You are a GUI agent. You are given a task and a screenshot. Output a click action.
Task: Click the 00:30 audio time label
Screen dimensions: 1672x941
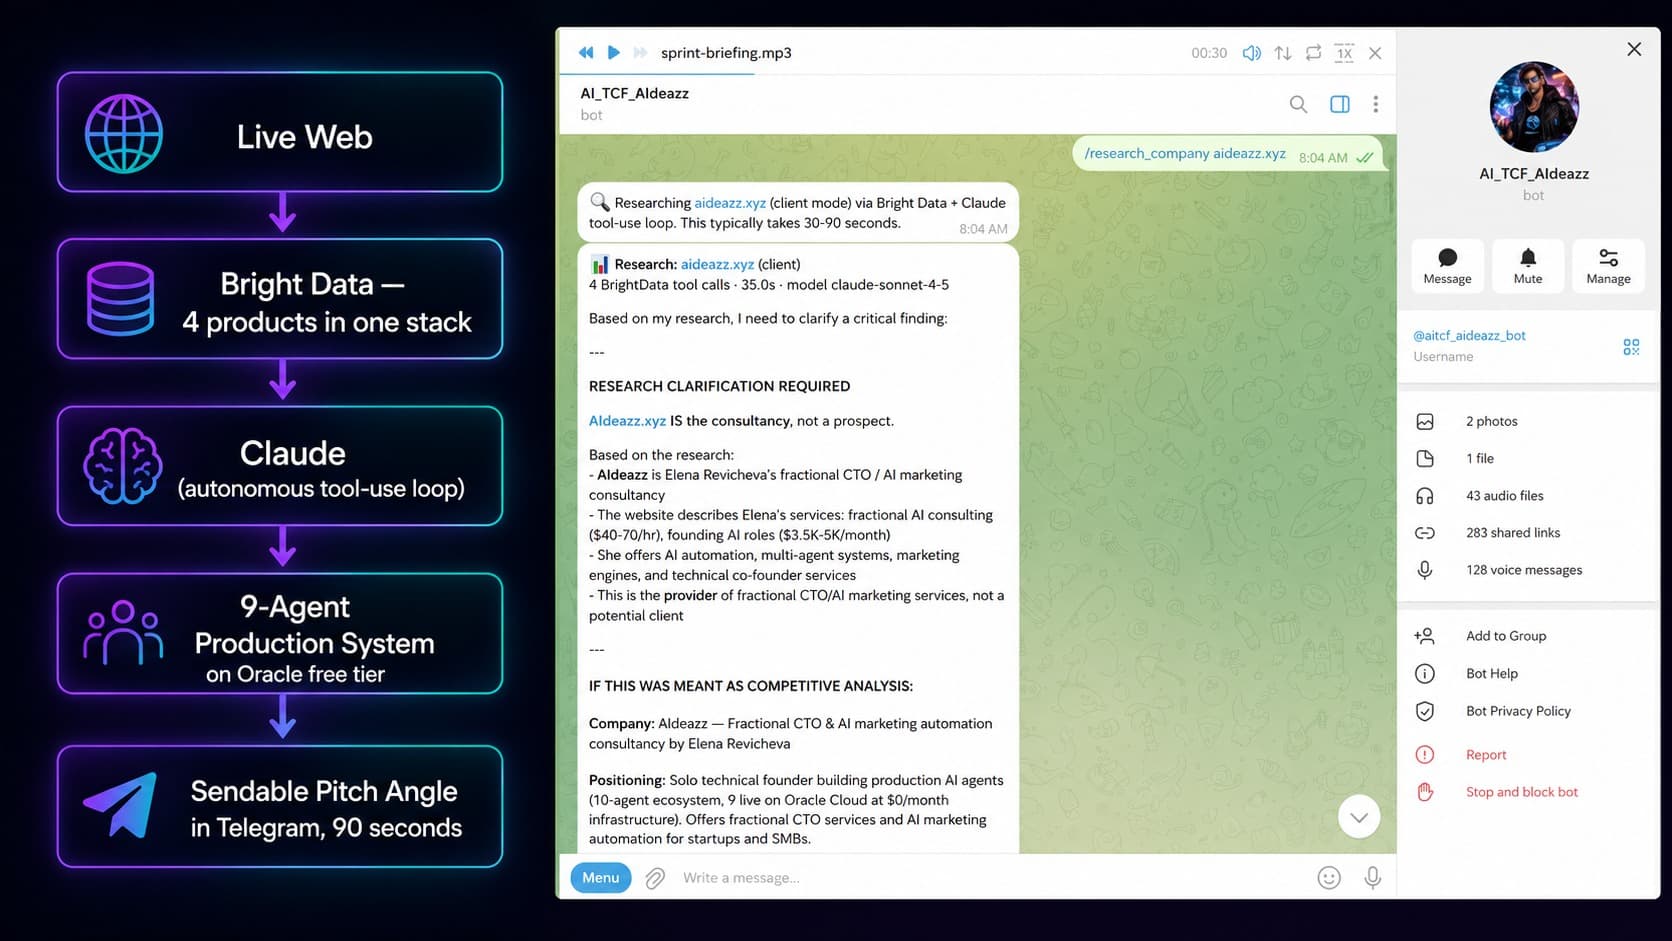(1209, 53)
